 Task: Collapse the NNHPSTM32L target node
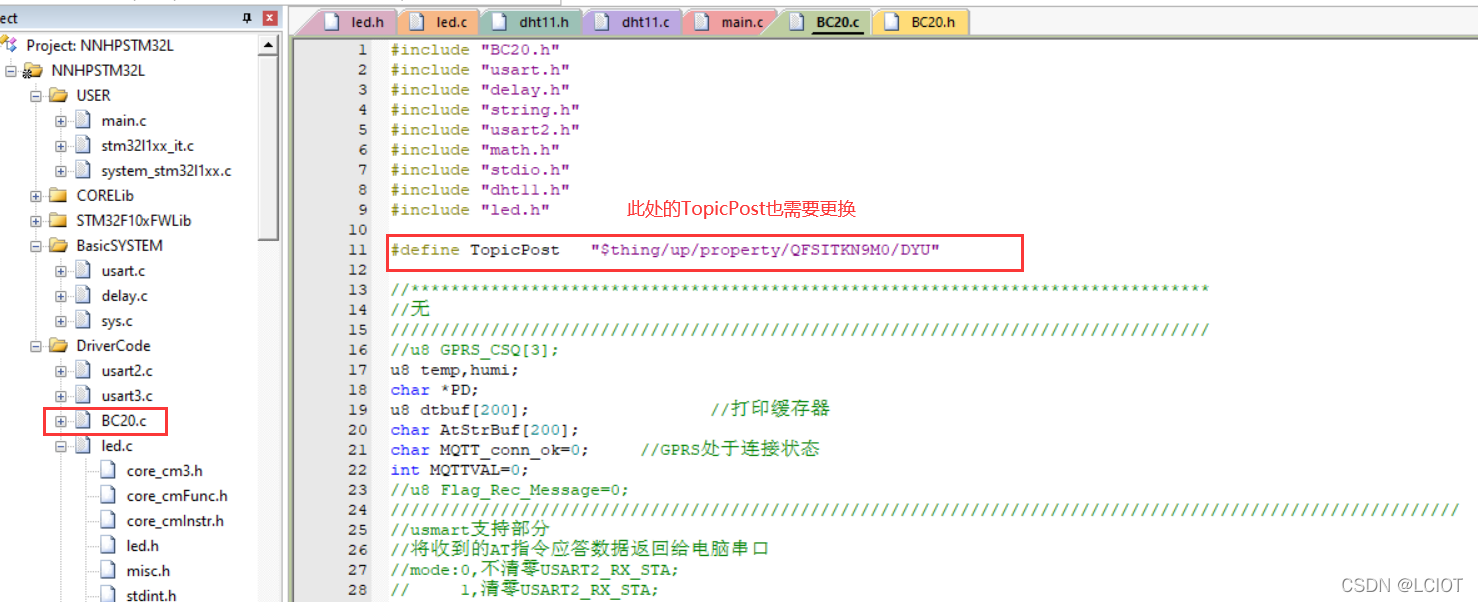tap(11, 71)
